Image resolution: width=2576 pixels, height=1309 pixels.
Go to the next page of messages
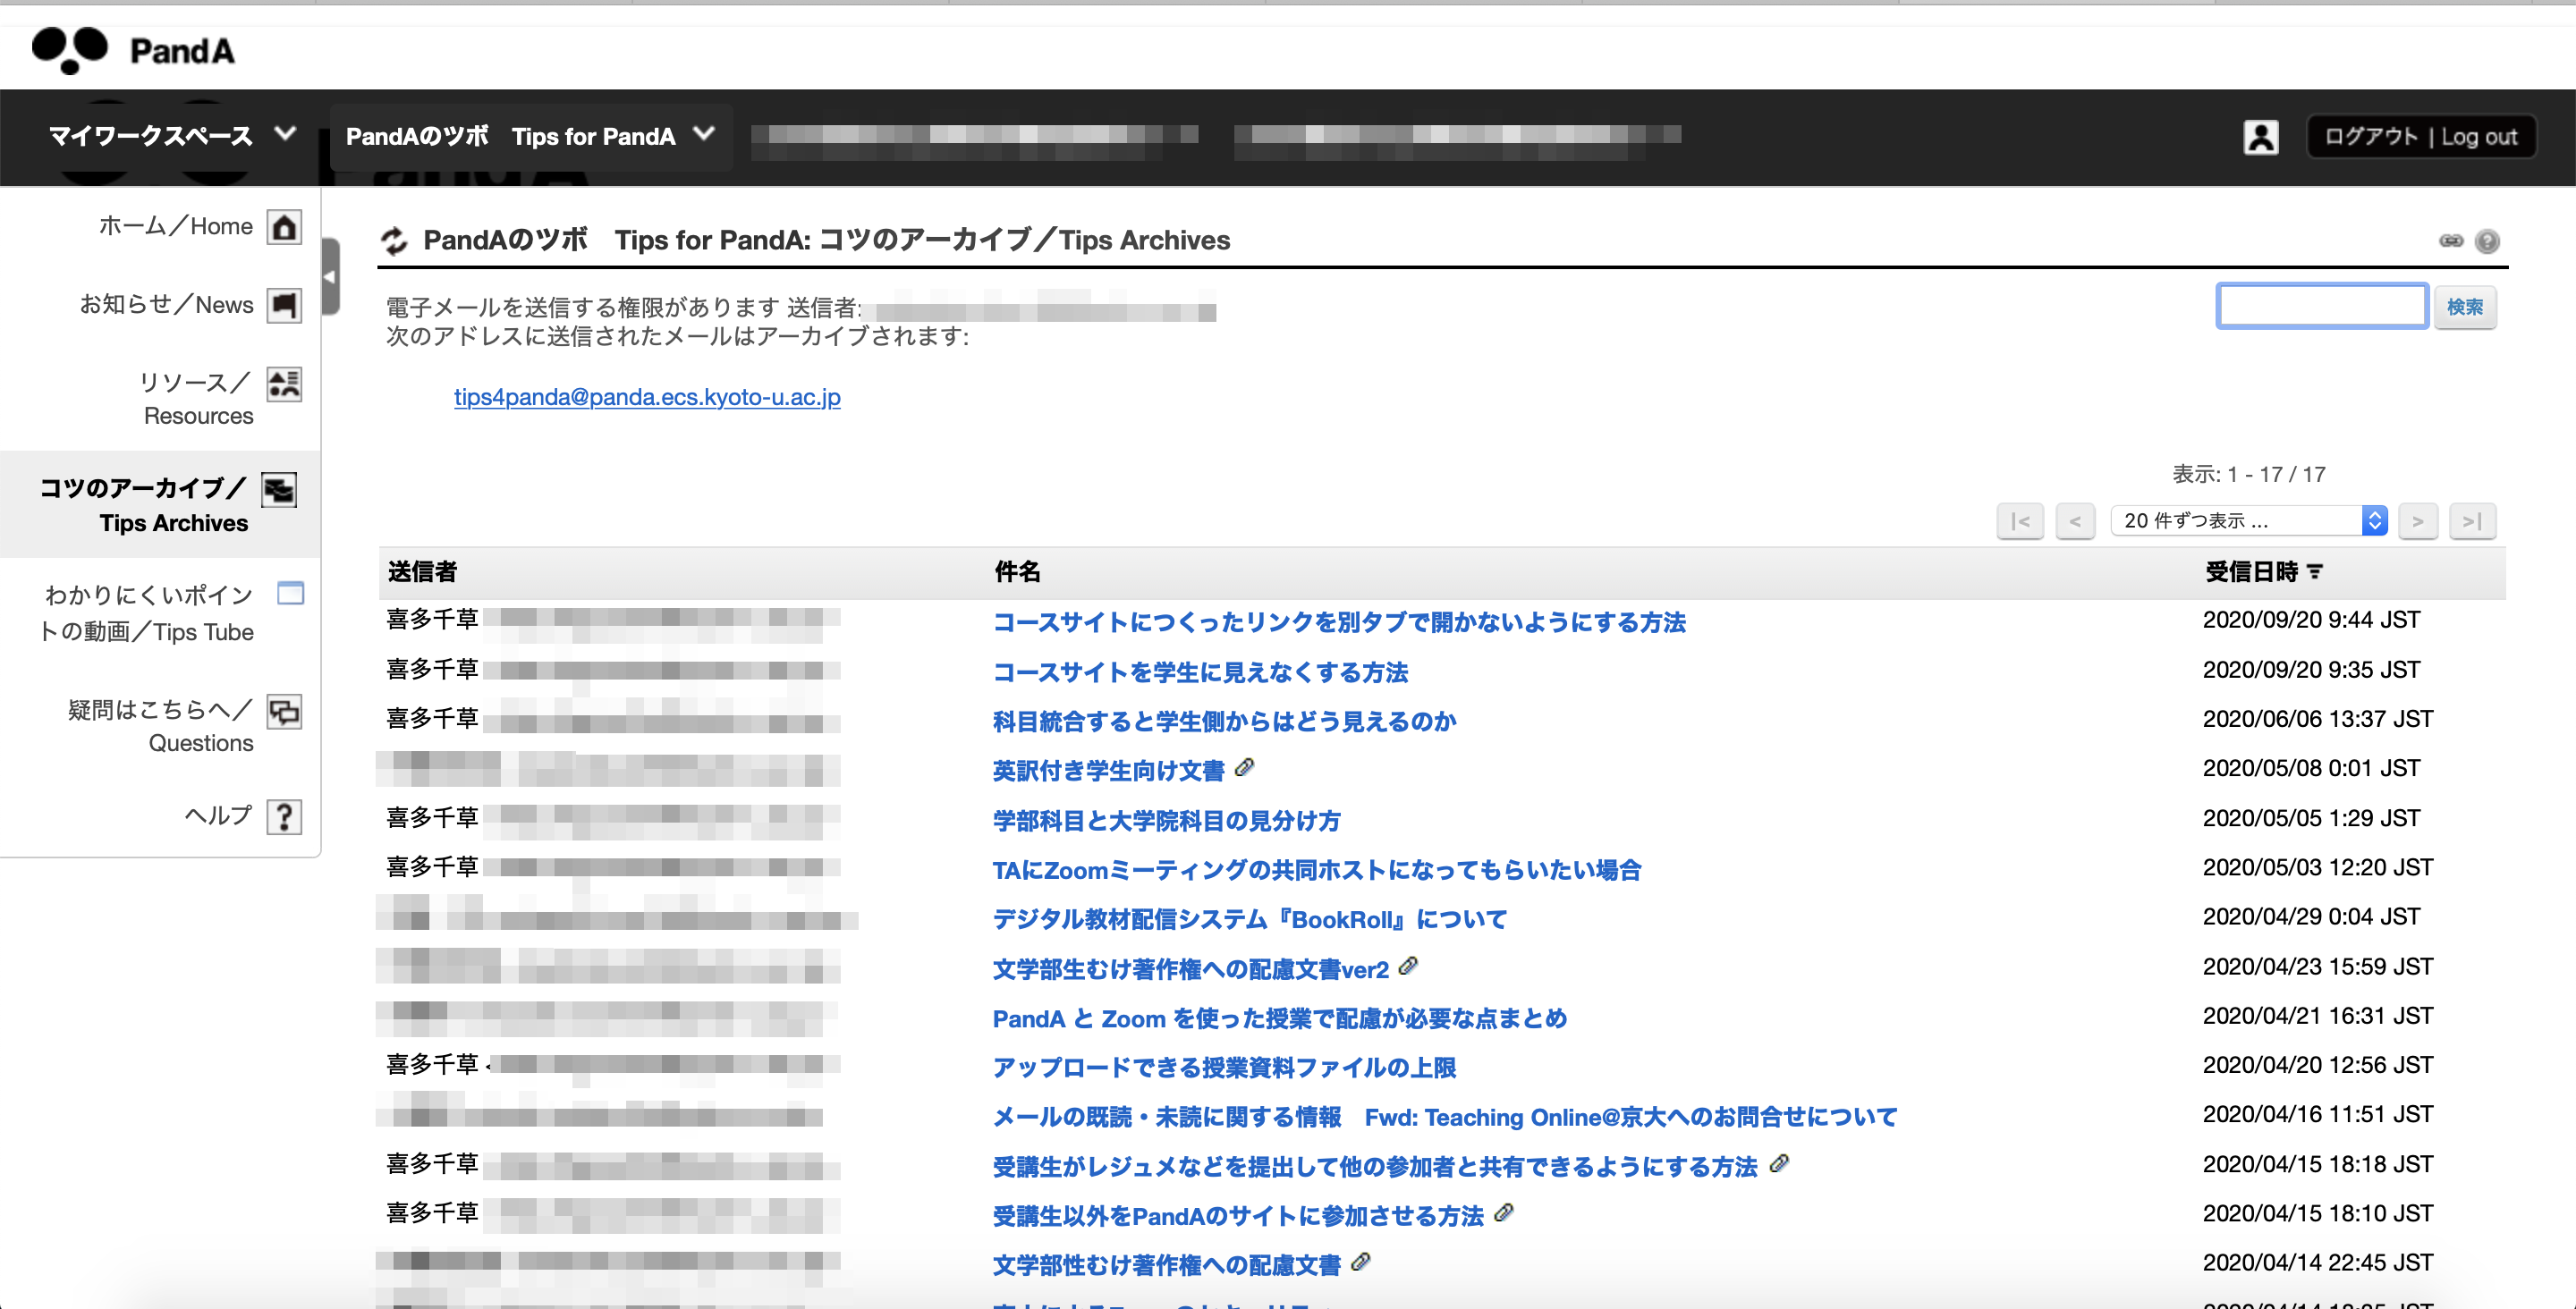tap(2418, 521)
